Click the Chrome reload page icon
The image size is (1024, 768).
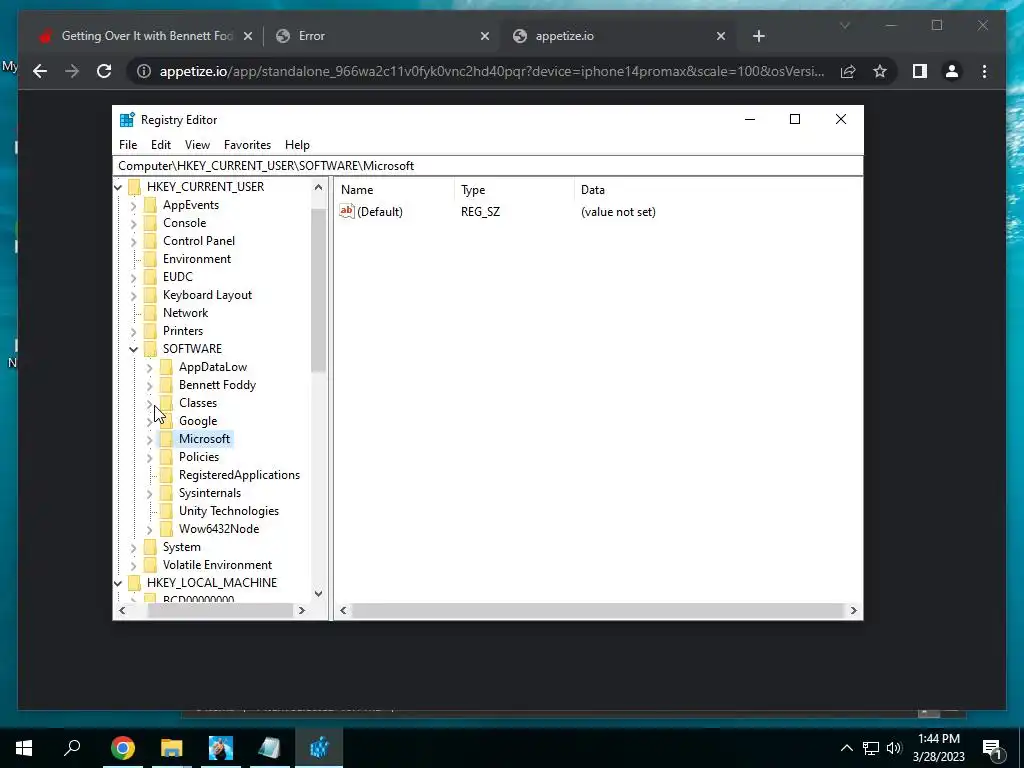pyautogui.click(x=104, y=71)
